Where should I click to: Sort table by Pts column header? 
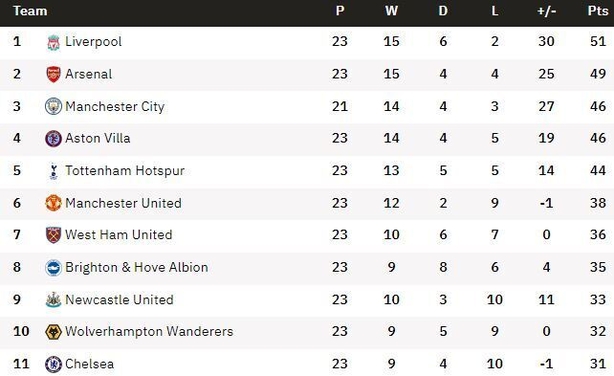click(598, 11)
